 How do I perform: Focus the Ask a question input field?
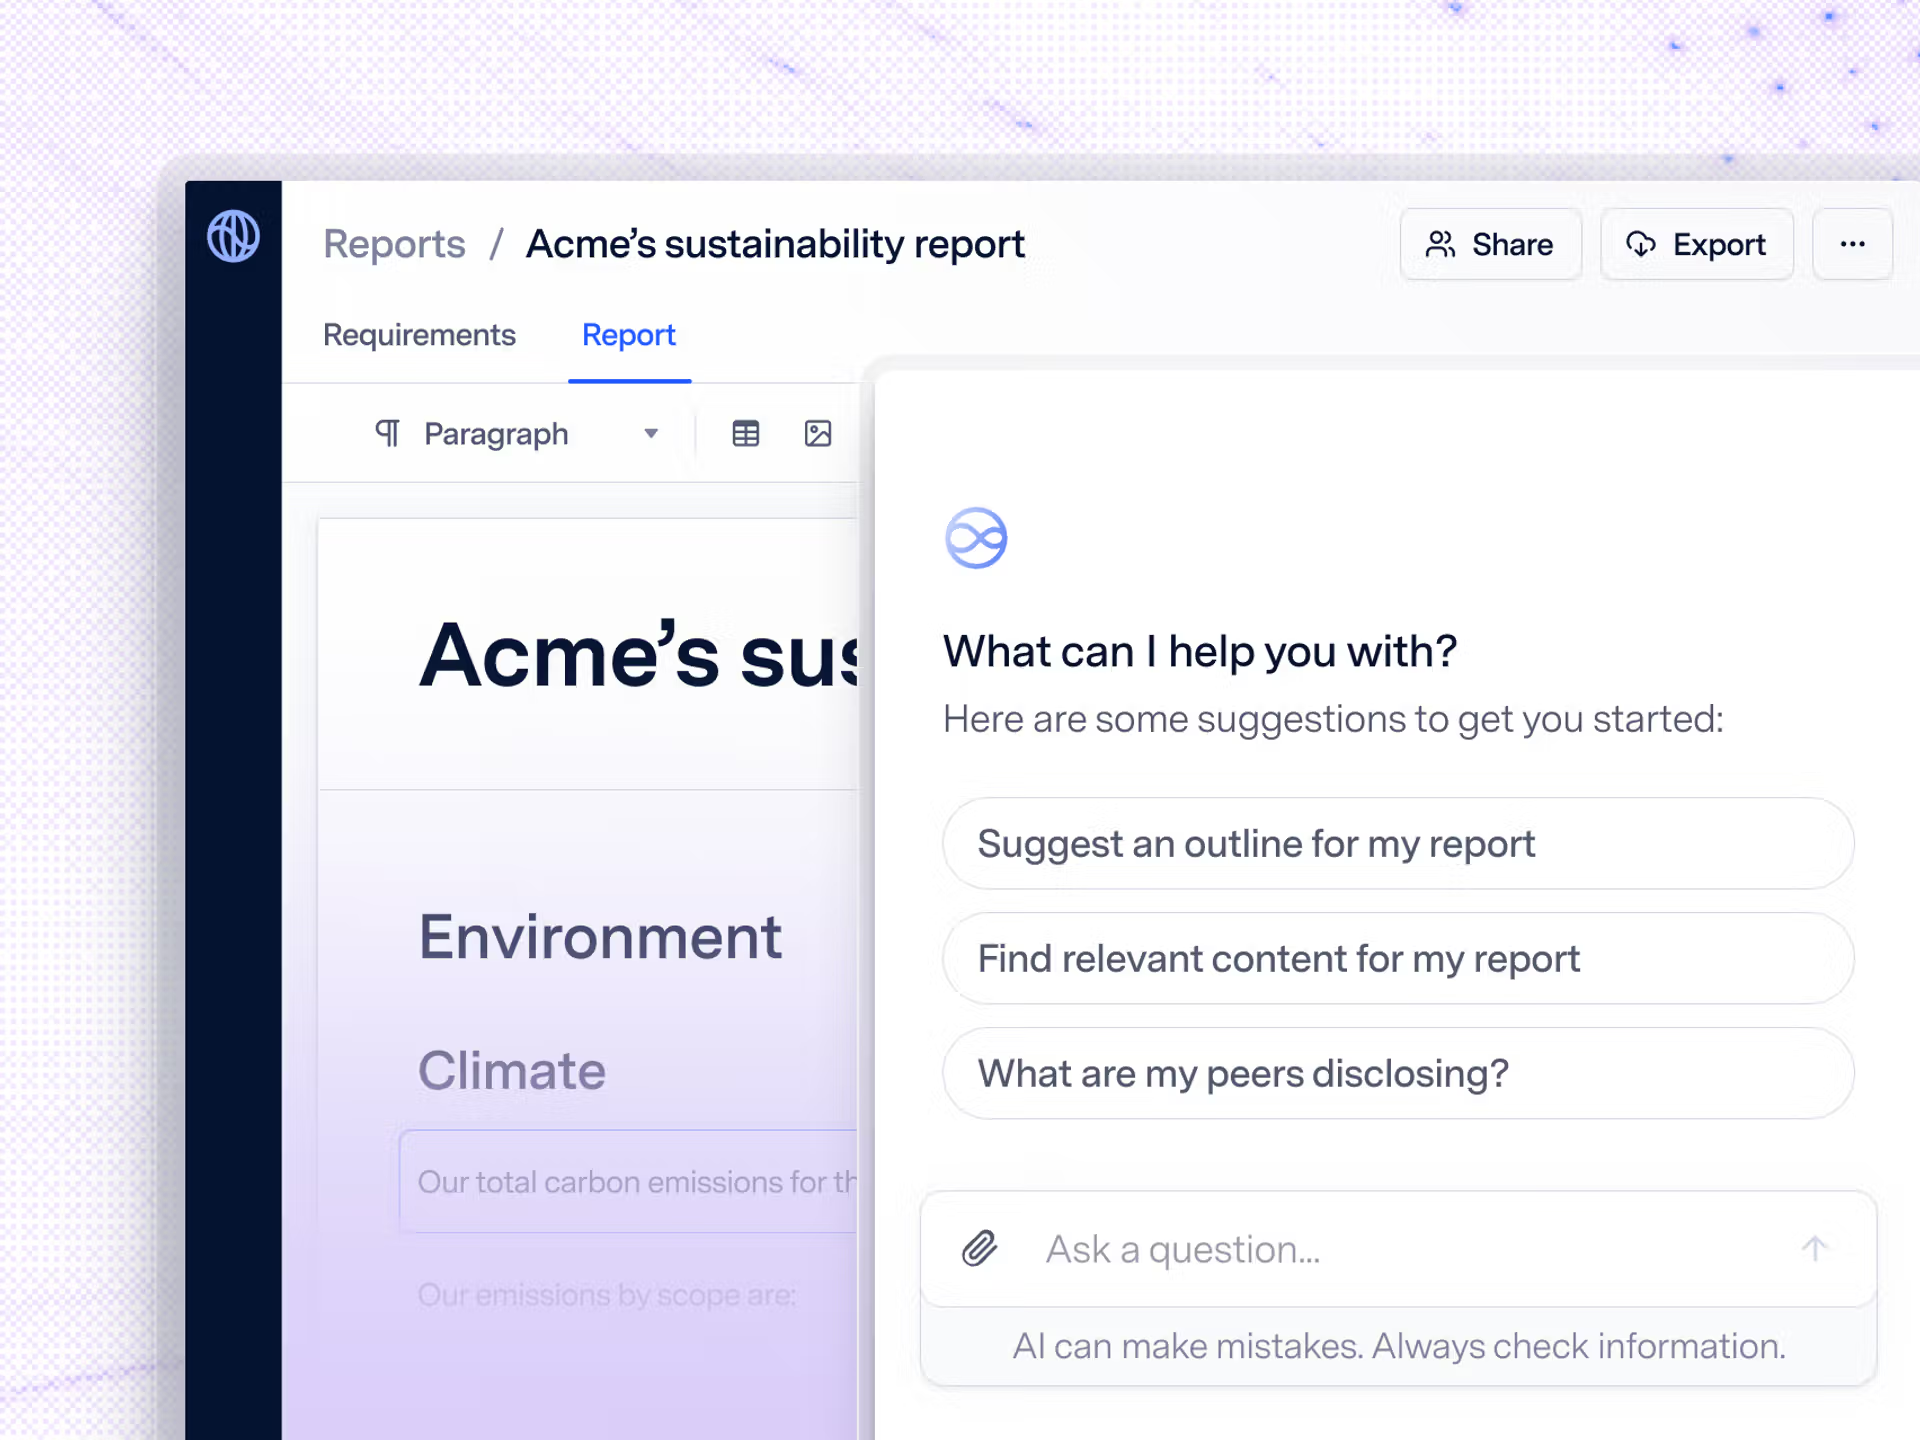click(x=1398, y=1248)
